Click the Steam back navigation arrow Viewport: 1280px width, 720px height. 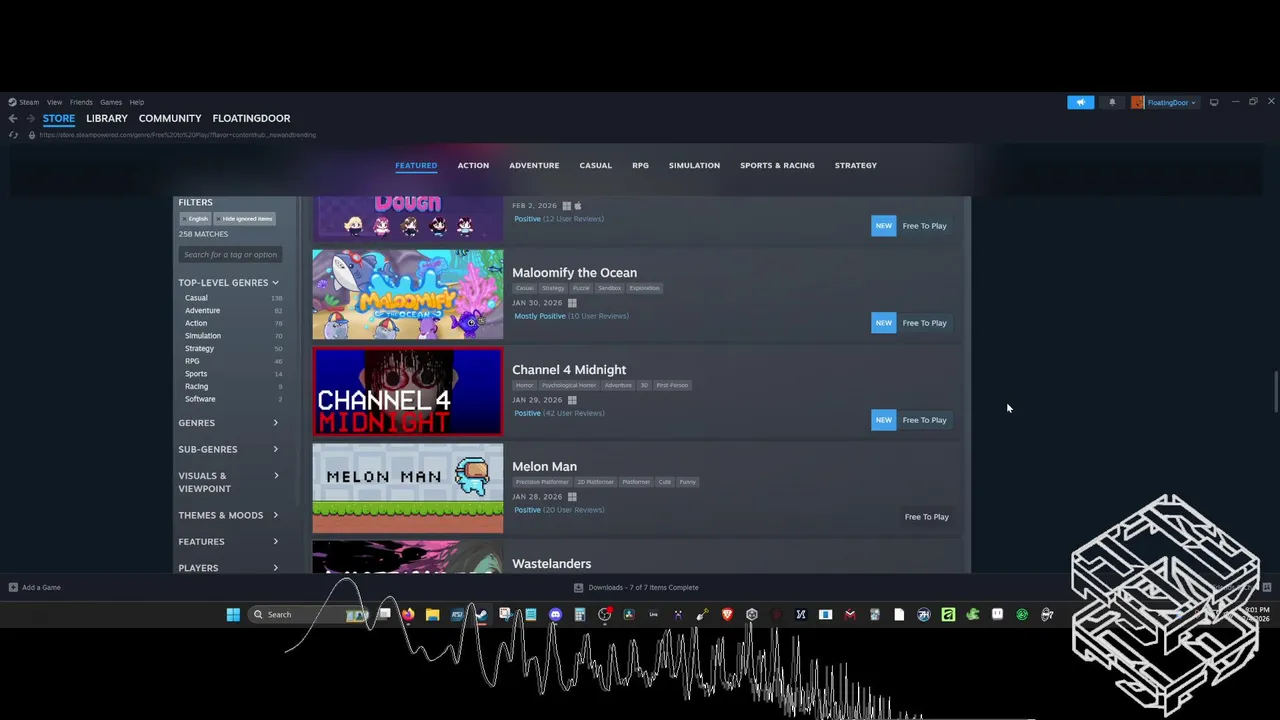pos(13,118)
